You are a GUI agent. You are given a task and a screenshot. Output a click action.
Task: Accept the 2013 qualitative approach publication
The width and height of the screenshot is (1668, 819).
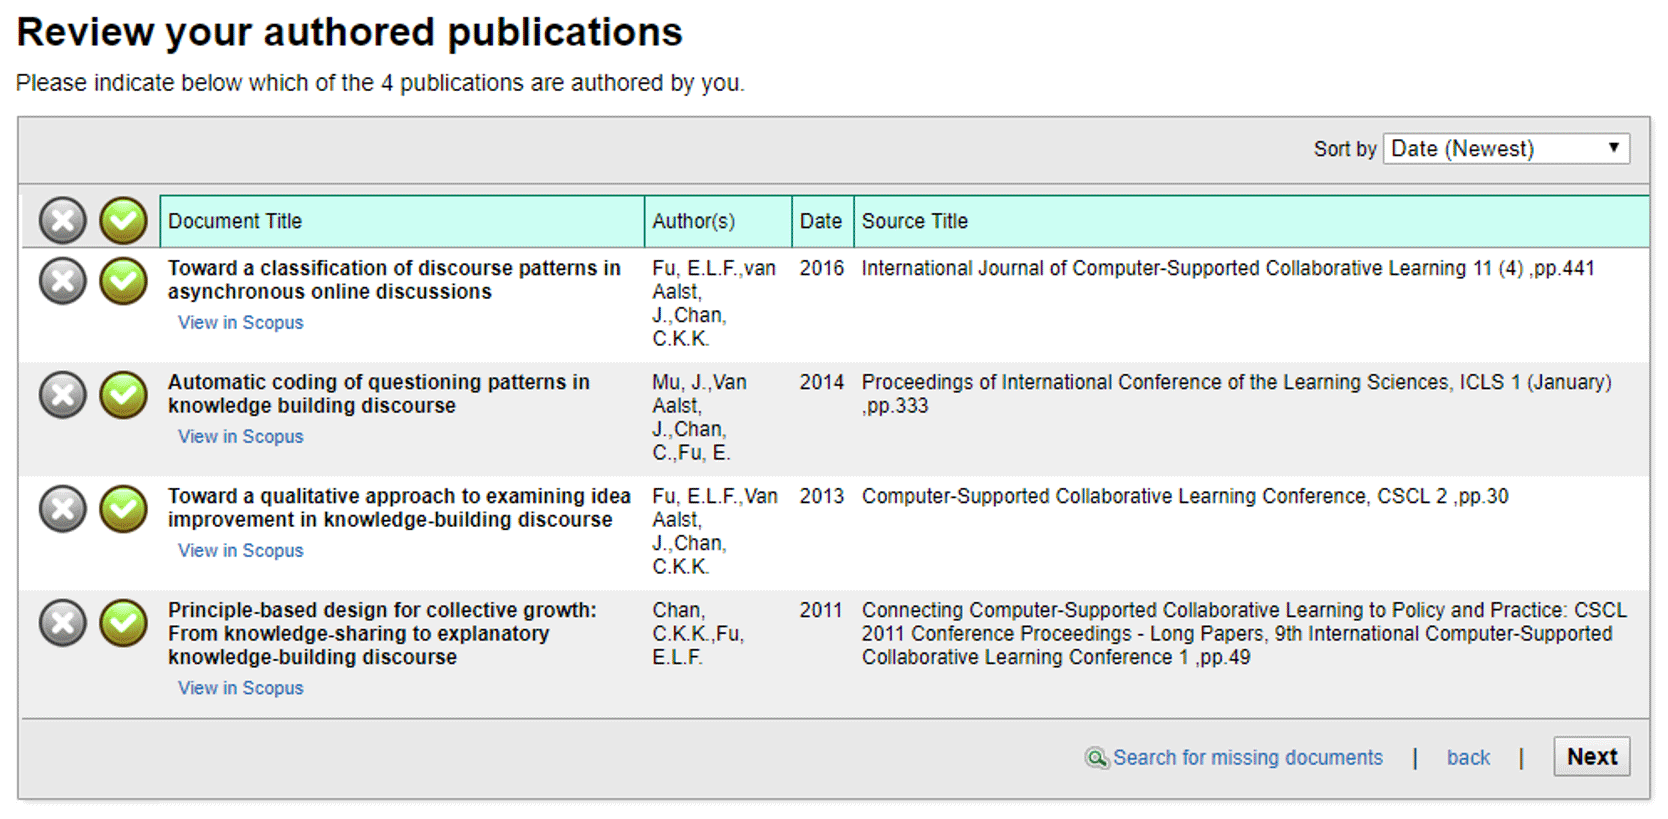point(123,509)
